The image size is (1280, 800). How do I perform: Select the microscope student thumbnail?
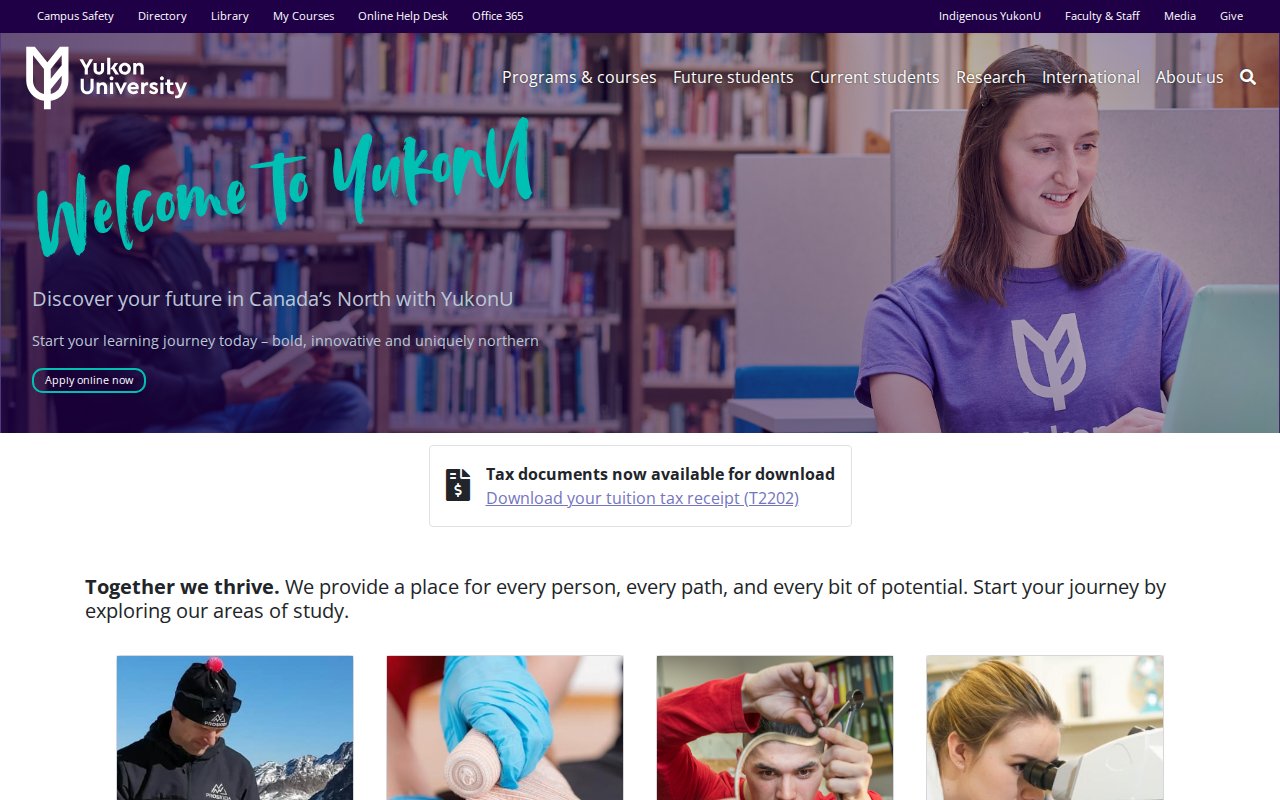(x=1045, y=728)
